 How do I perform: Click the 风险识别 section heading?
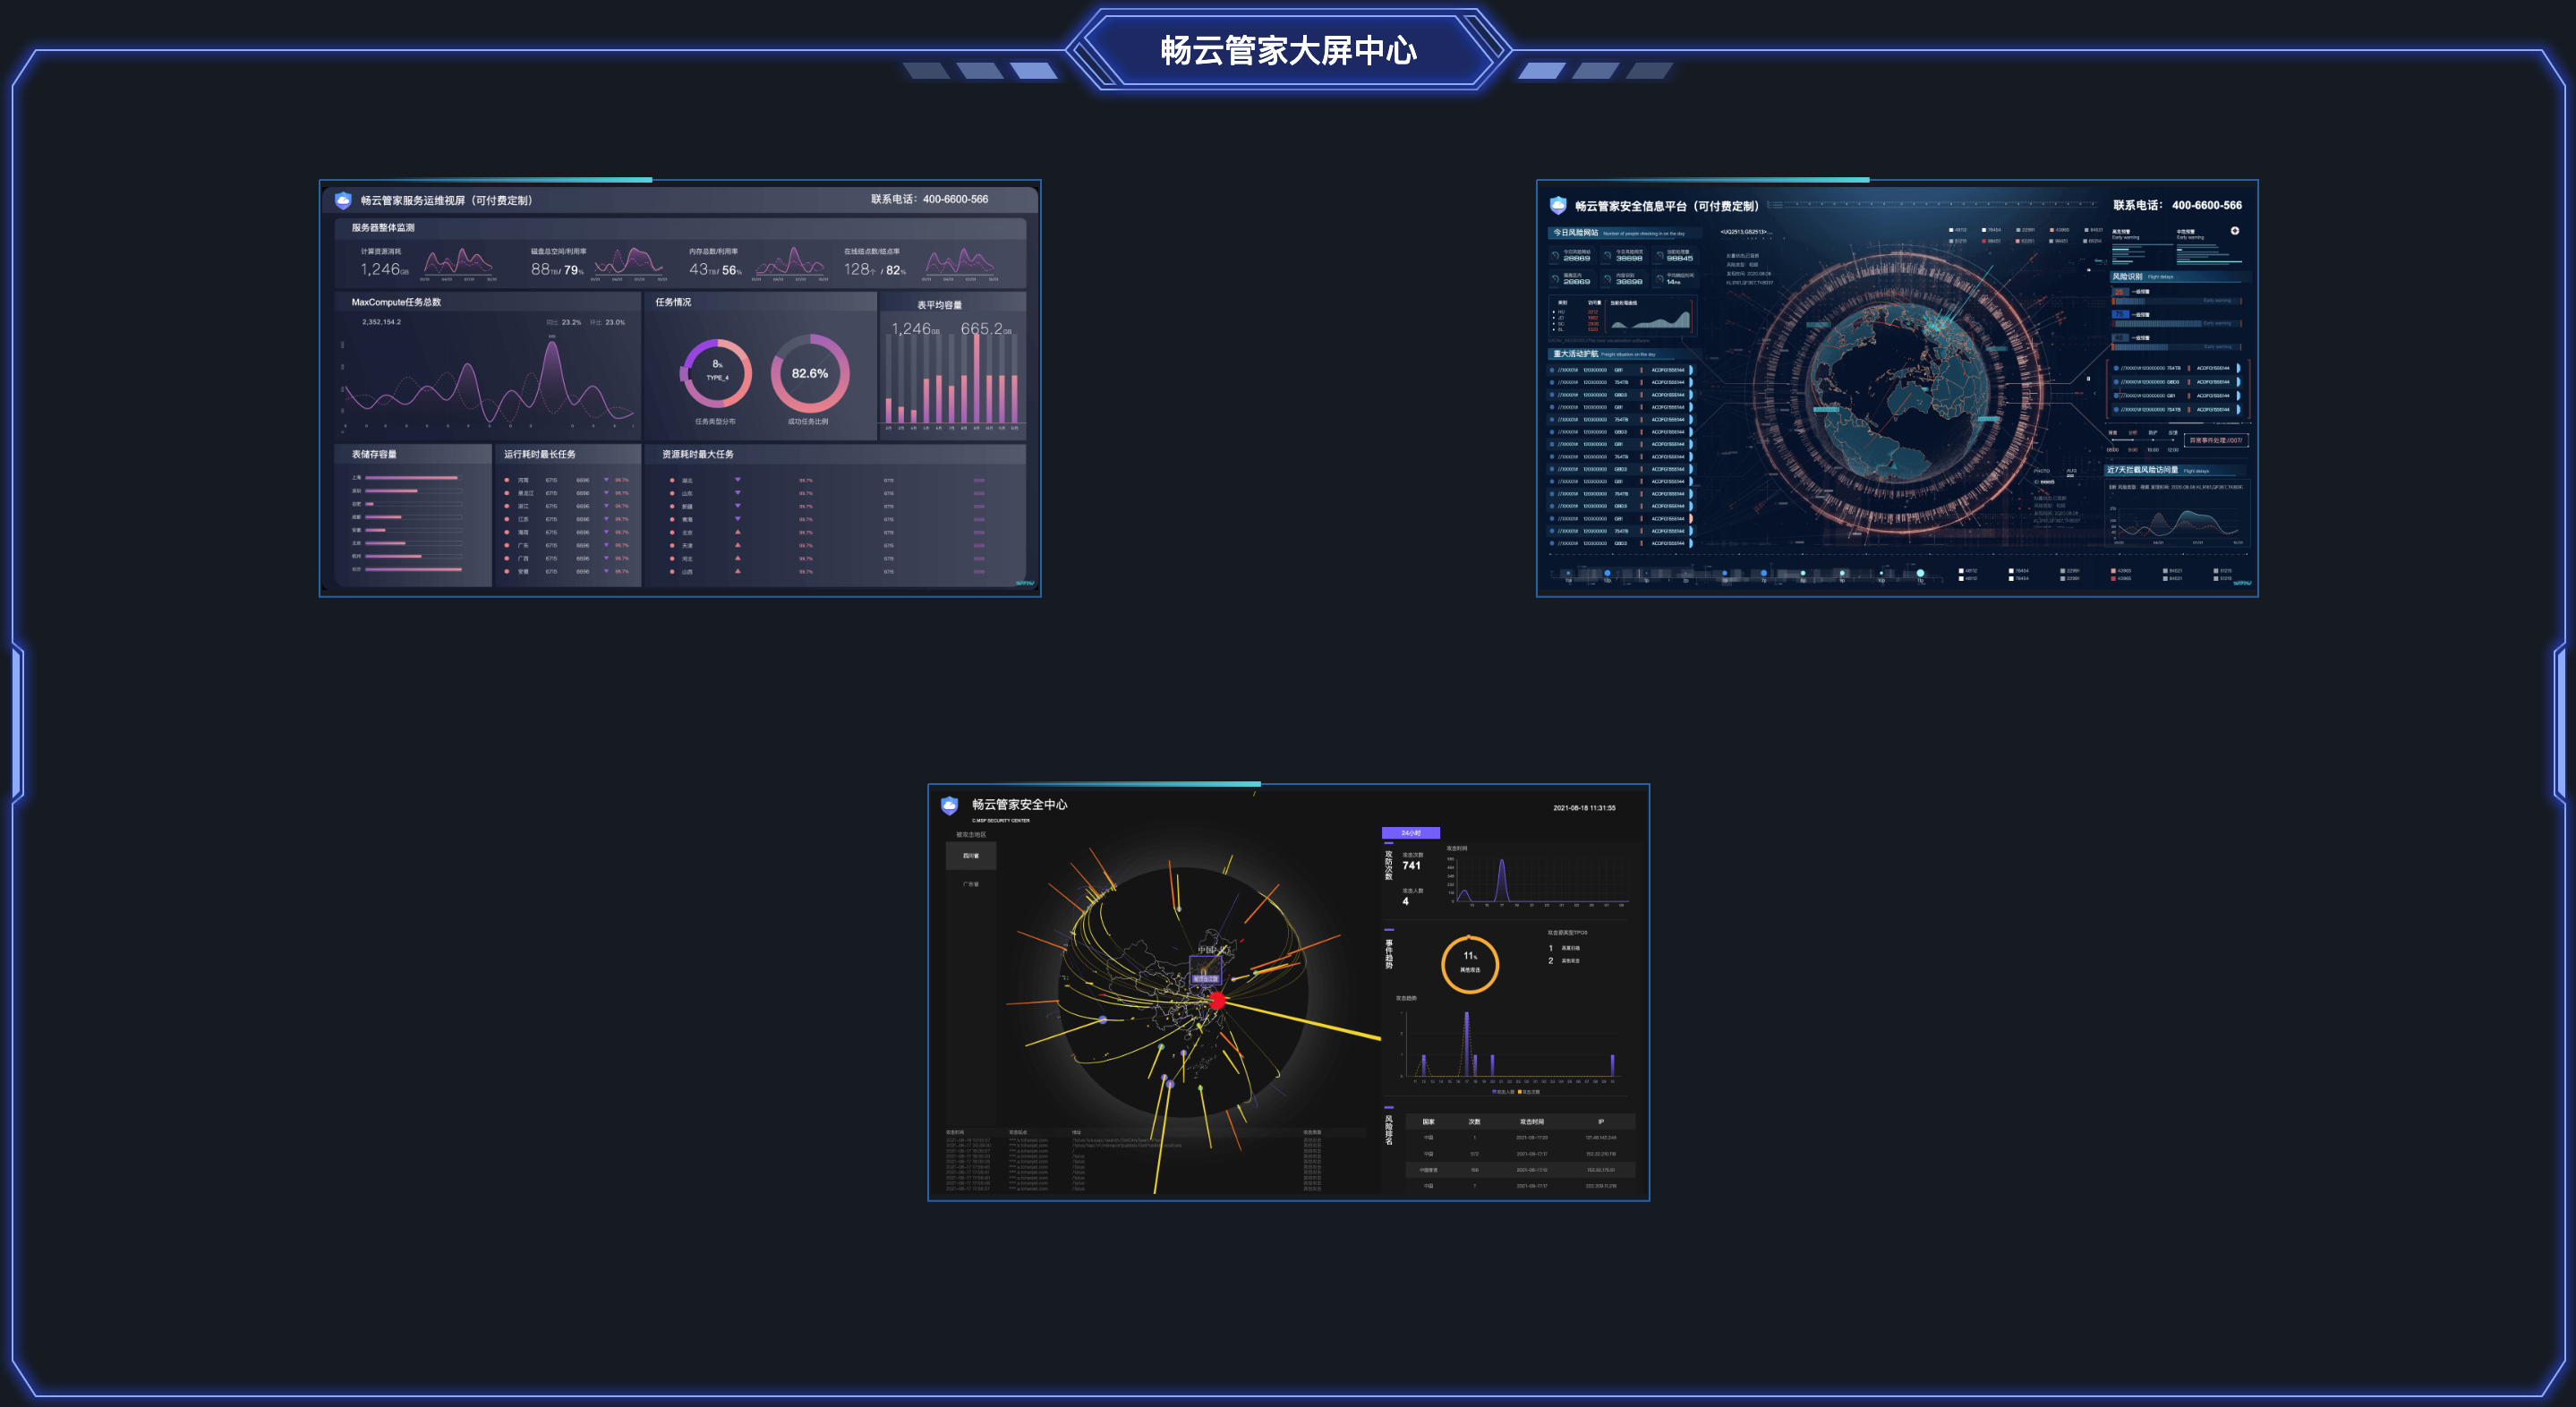[2127, 277]
